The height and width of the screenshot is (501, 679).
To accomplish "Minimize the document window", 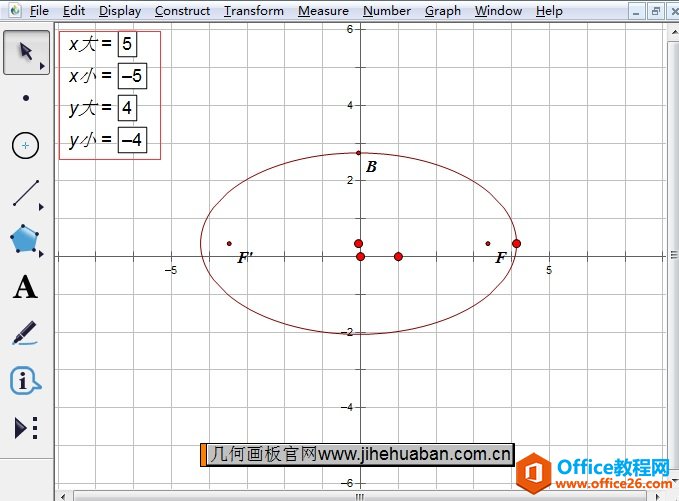I will point(636,12).
